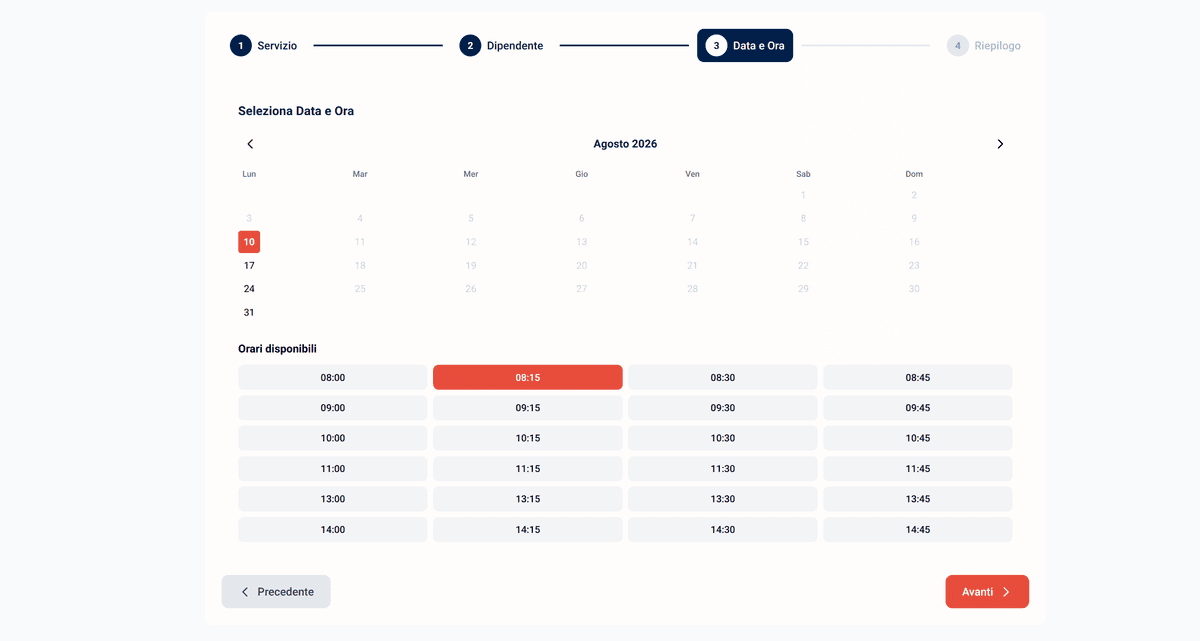Click the Avanti button
The height and width of the screenshot is (641, 1200).
987,592
